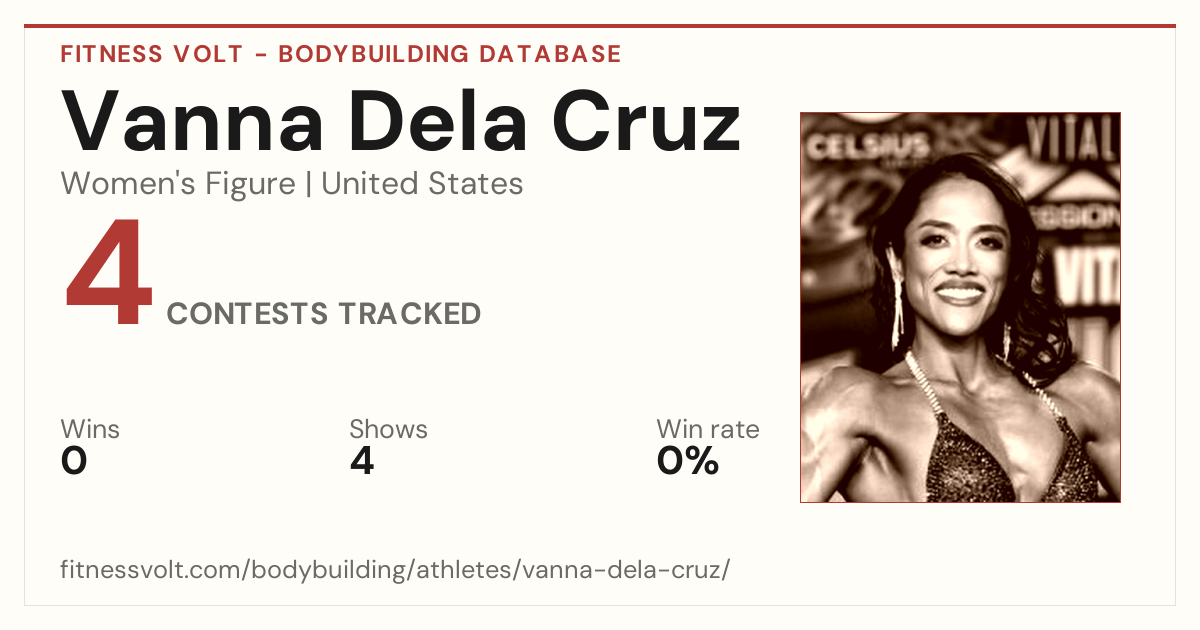The width and height of the screenshot is (1200, 630).
Task: Click the Shows value of 4
Action: click(362, 461)
